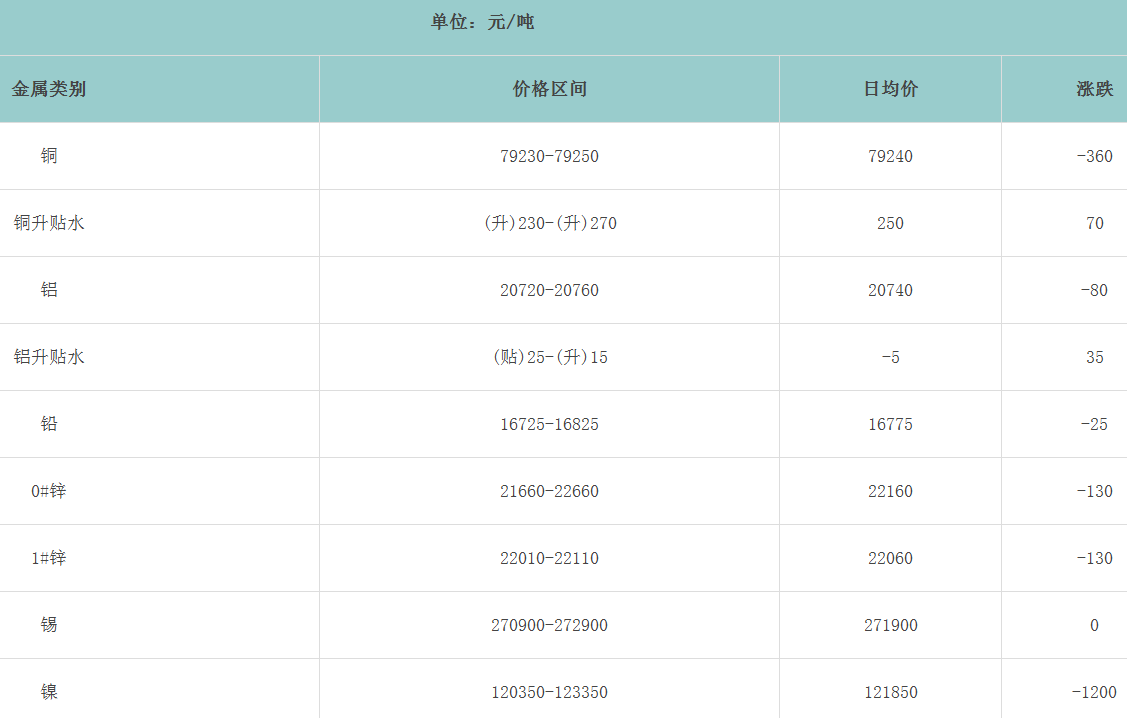Click the 涨跌 column header
The image size is (1127, 718).
(1094, 89)
